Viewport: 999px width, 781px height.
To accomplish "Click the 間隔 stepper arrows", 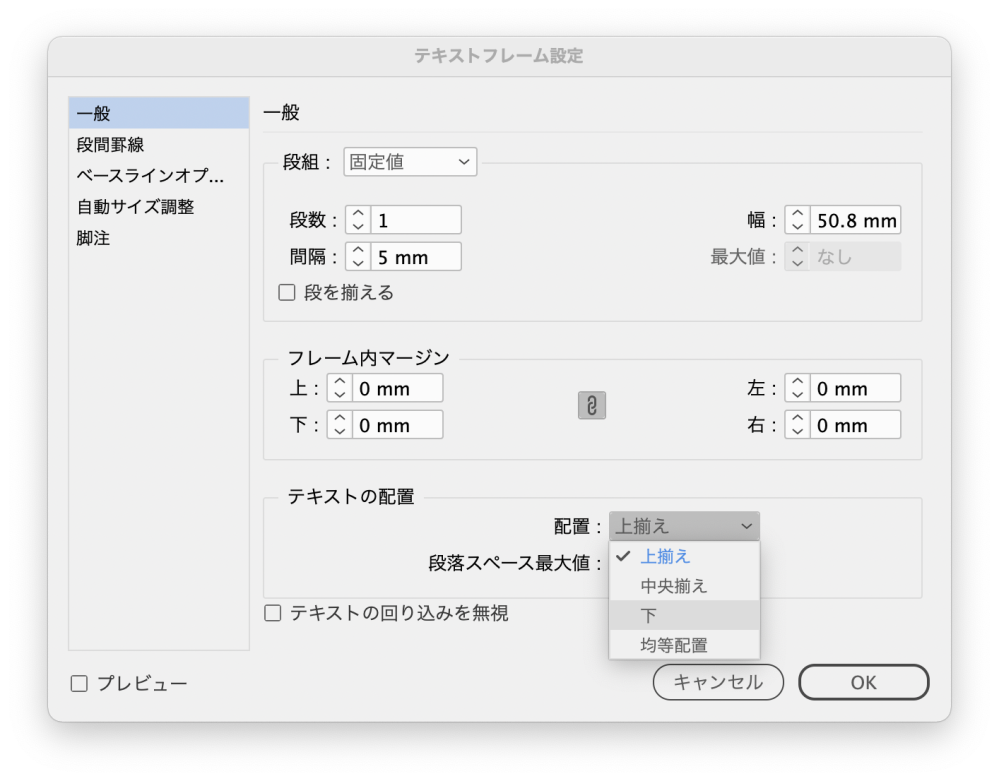I will coord(357,257).
